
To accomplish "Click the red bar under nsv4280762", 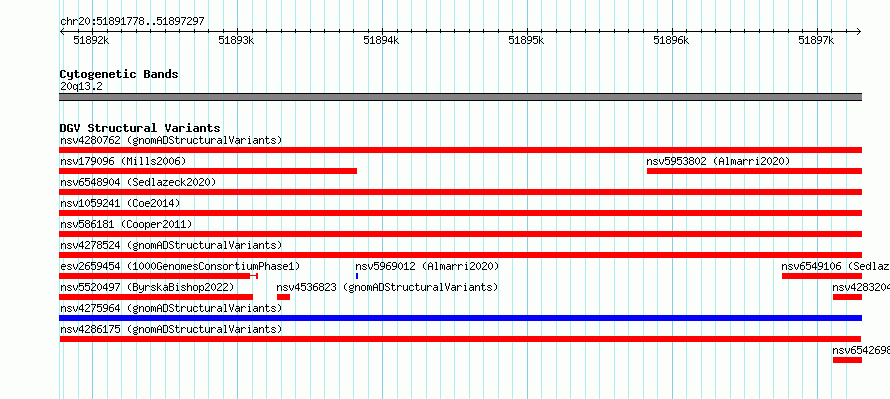I will [x=460, y=150].
